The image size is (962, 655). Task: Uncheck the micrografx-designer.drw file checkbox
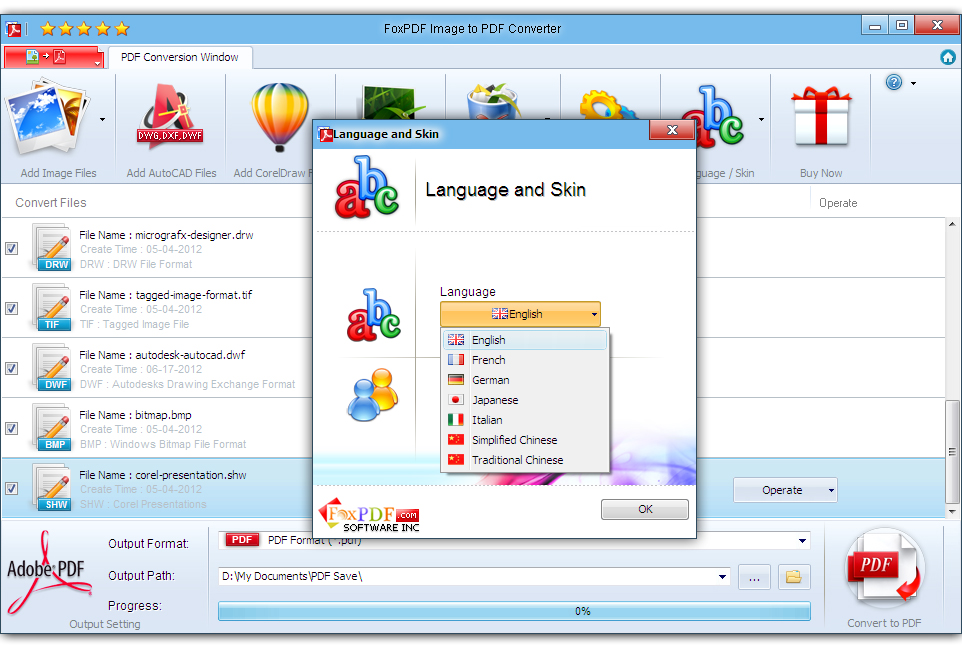point(12,248)
